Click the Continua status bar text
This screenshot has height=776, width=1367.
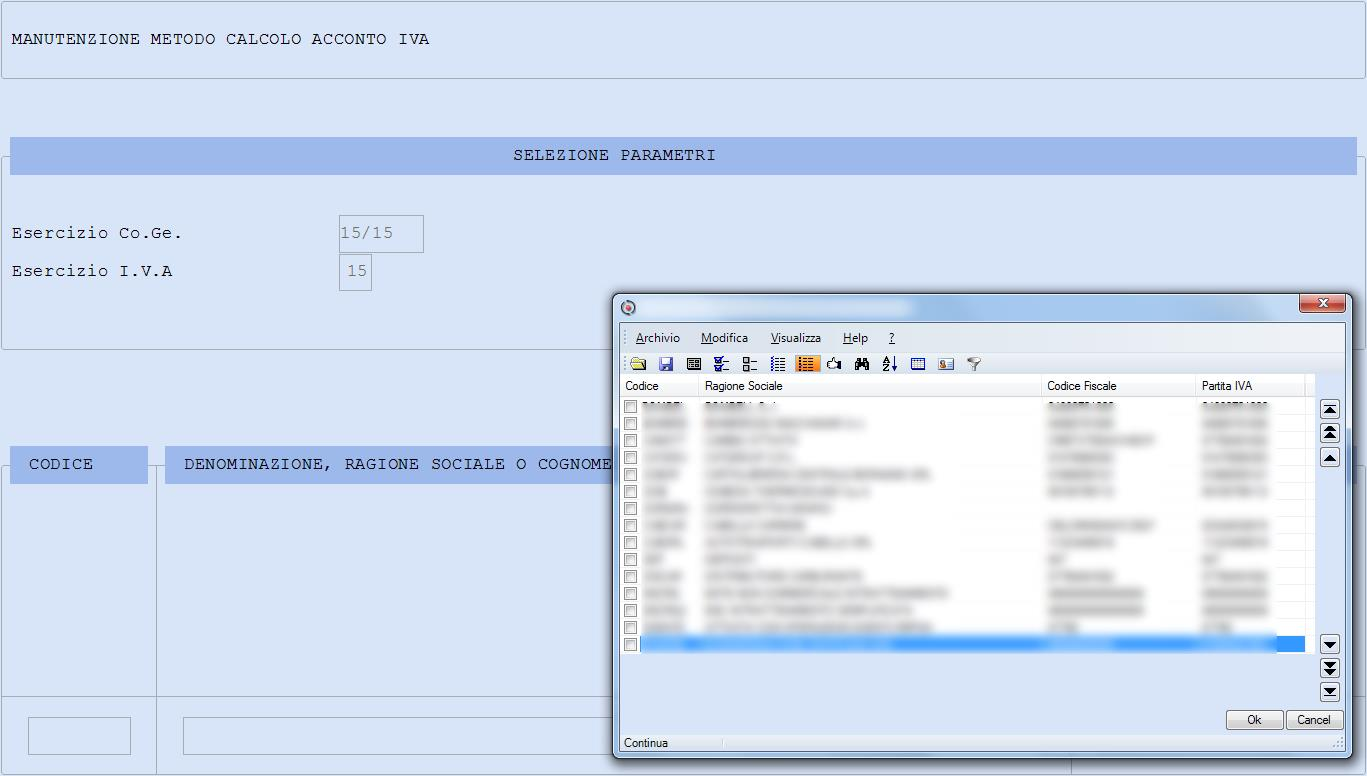646,743
